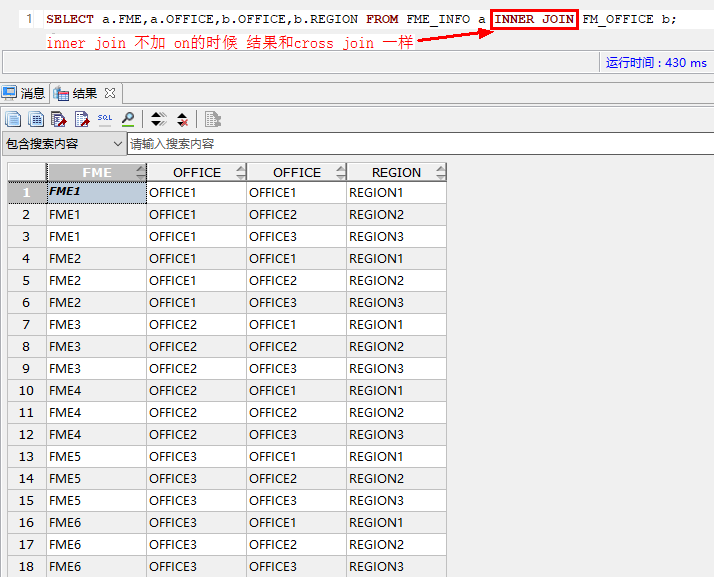Click FME2 cell in row 6
The width and height of the screenshot is (714, 577).
pyautogui.click(x=96, y=303)
